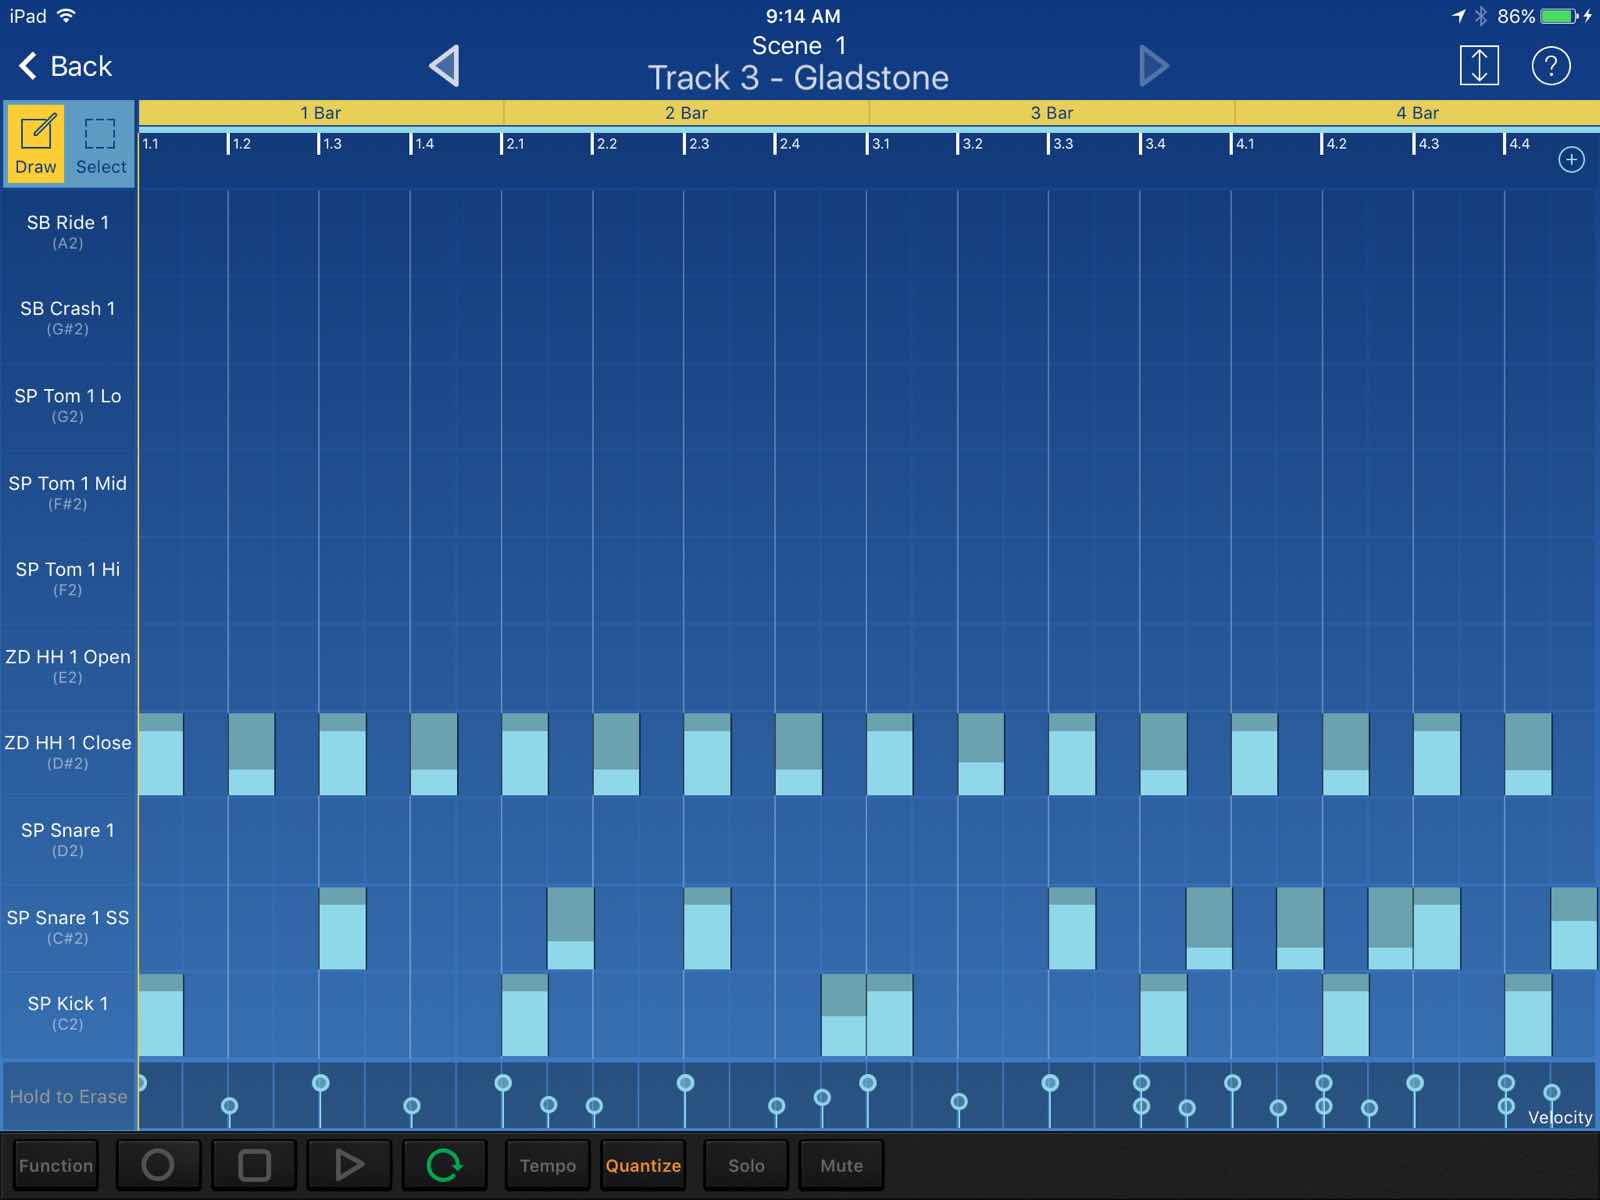Image resolution: width=1600 pixels, height=1200 pixels.
Task: Tap the Wi-Fi status icon
Action: point(67,15)
